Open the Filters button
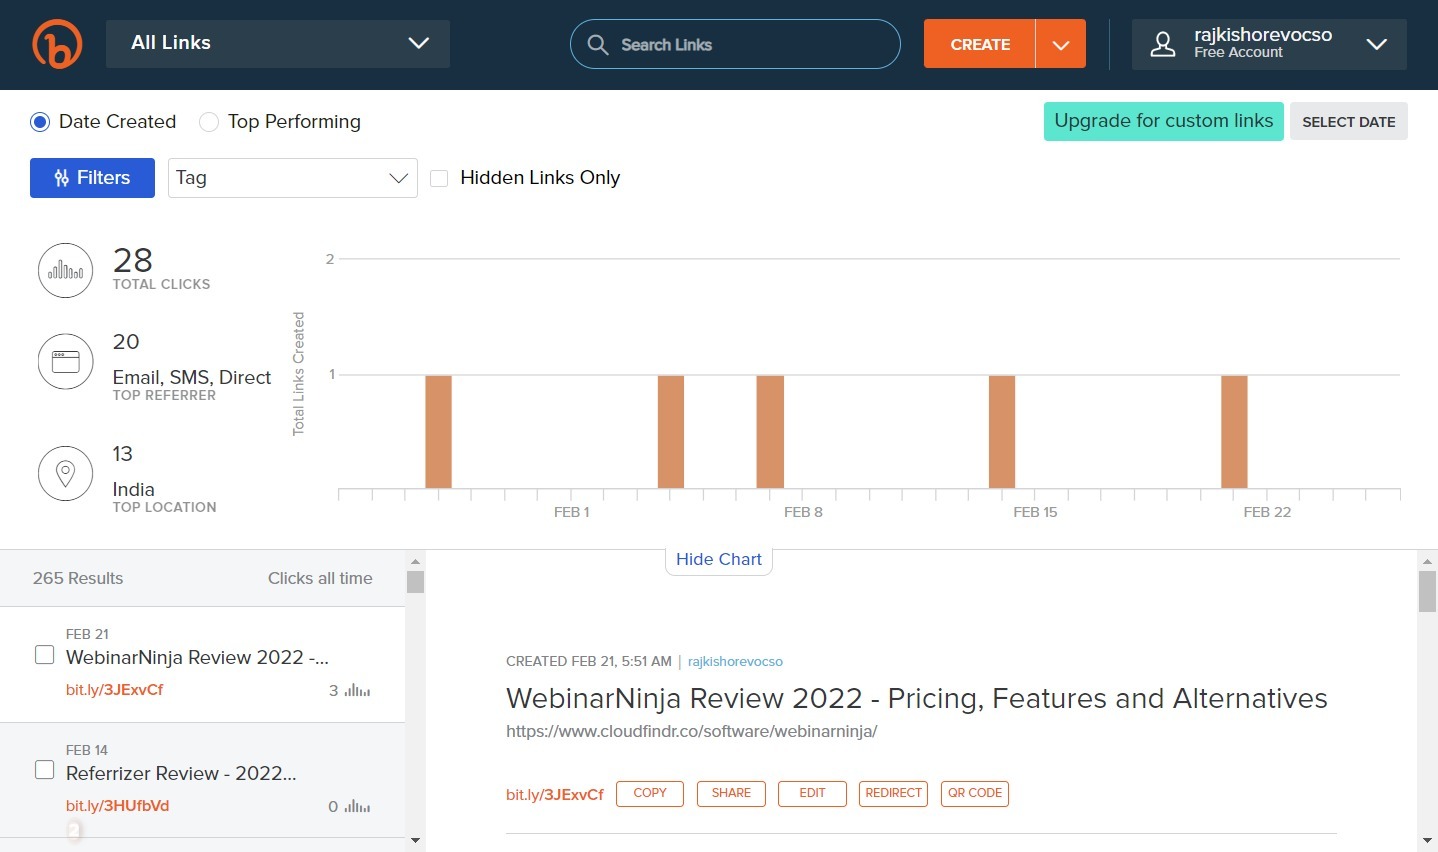This screenshot has height=852, width=1438. pyautogui.click(x=92, y=178)
